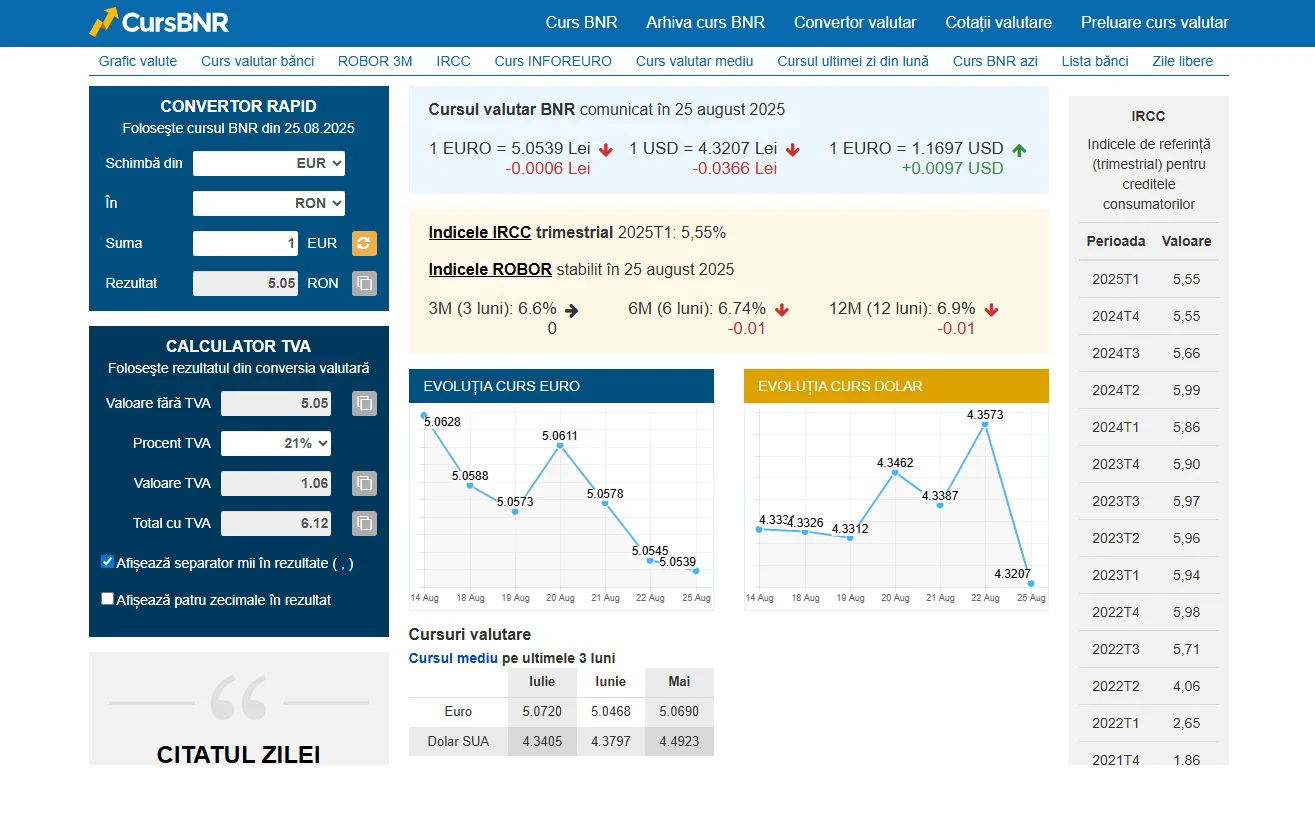Click the Iulie column header
This screenshot has width=1315, height=813.
[x=542, y=682]
